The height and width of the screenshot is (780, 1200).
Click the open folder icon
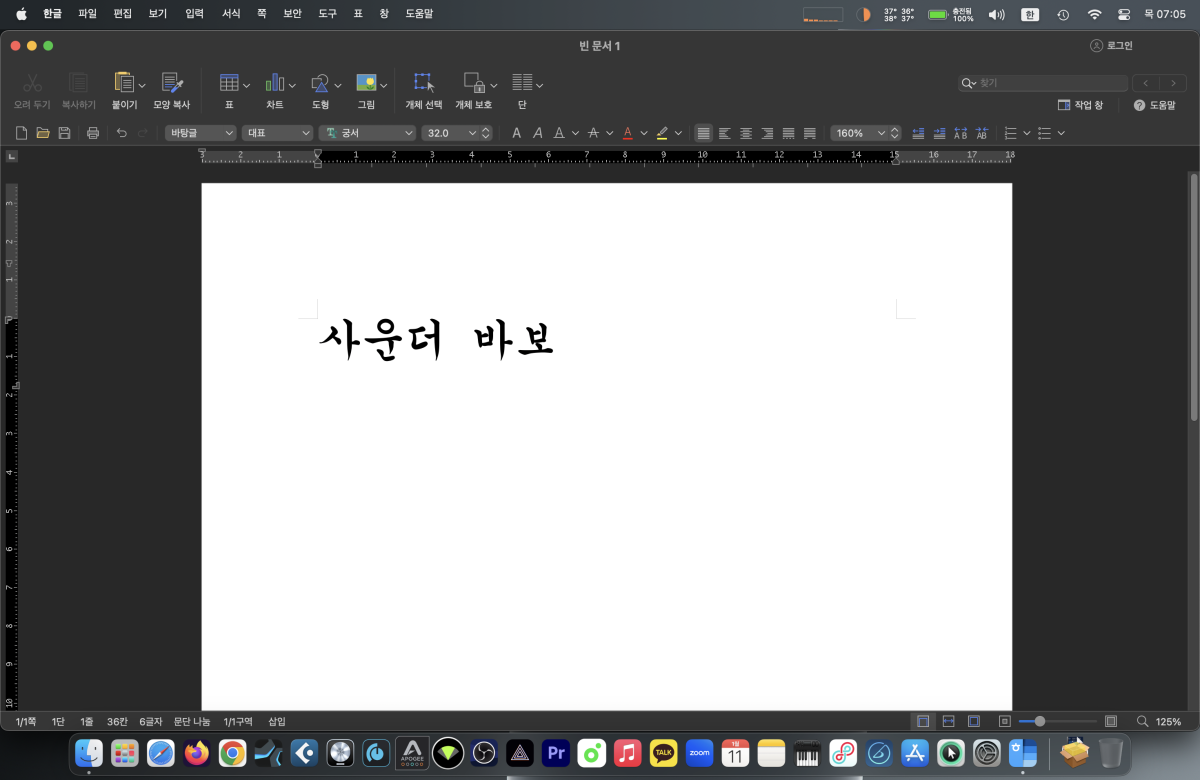43,133
